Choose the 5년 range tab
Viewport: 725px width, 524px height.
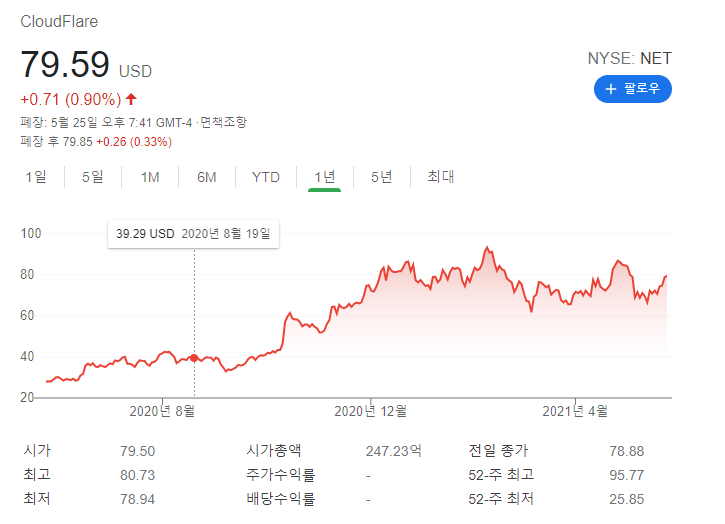click(381, 177)
